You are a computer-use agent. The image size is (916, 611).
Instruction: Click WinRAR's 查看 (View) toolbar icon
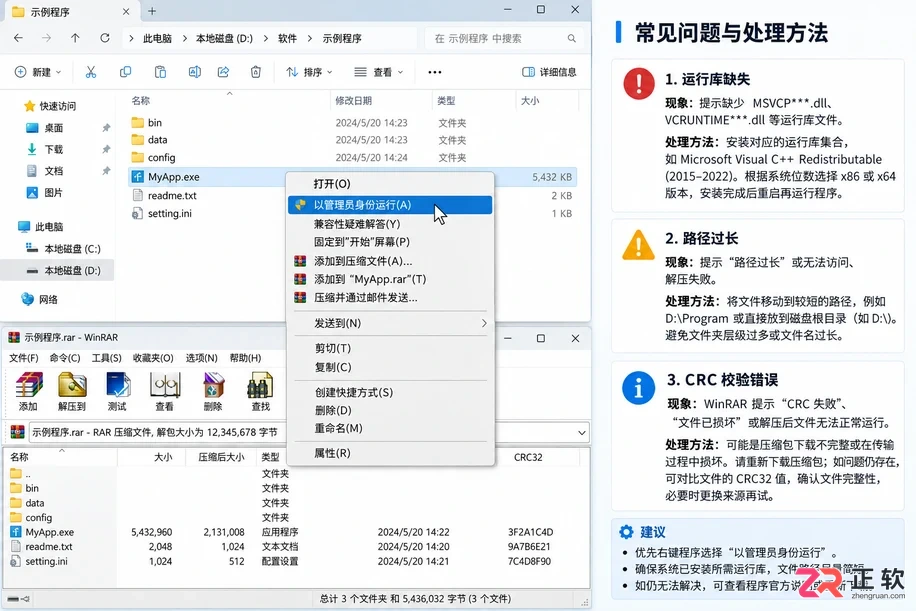164,391
